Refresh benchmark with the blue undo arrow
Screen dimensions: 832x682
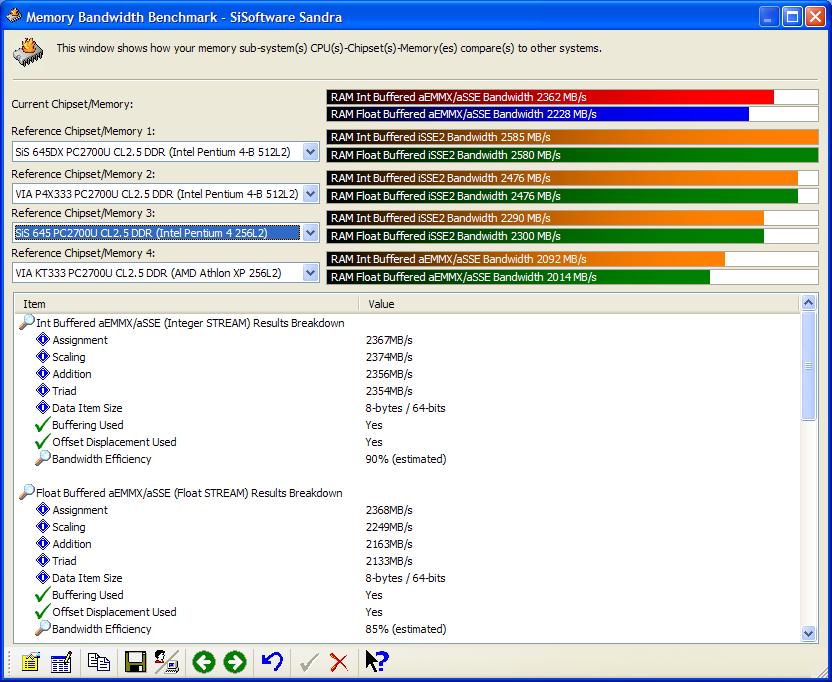(x=273, y=661)
